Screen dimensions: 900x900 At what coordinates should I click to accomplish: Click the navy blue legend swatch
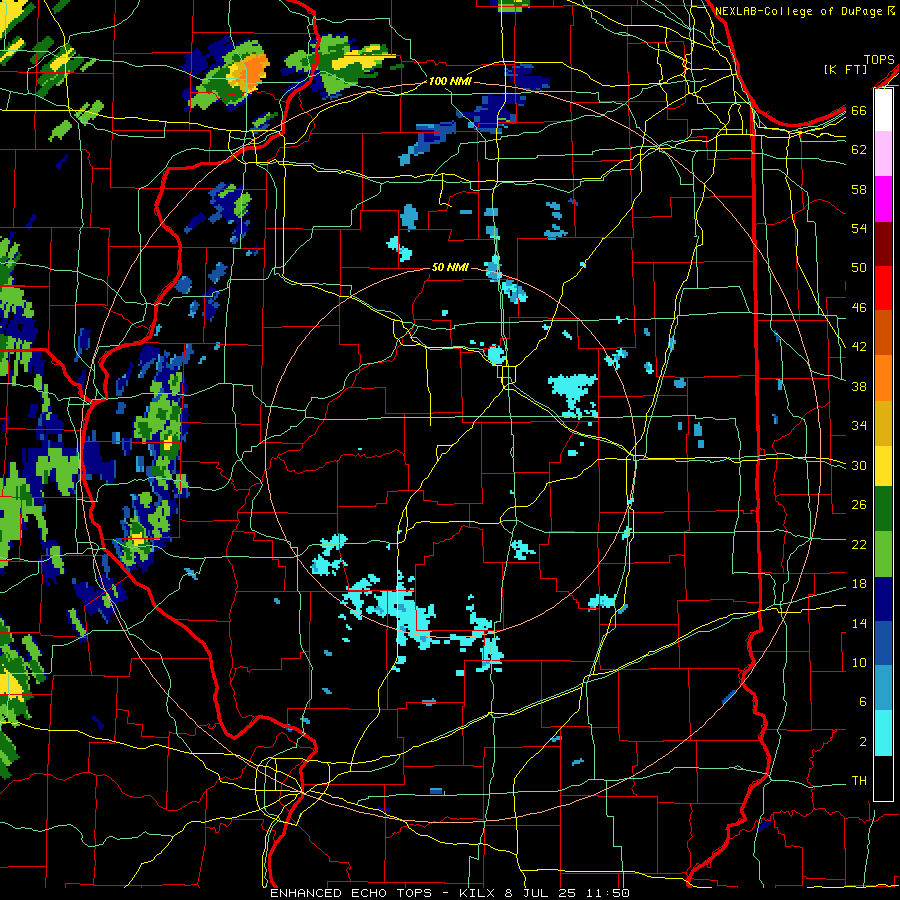[x=883, y=599]
